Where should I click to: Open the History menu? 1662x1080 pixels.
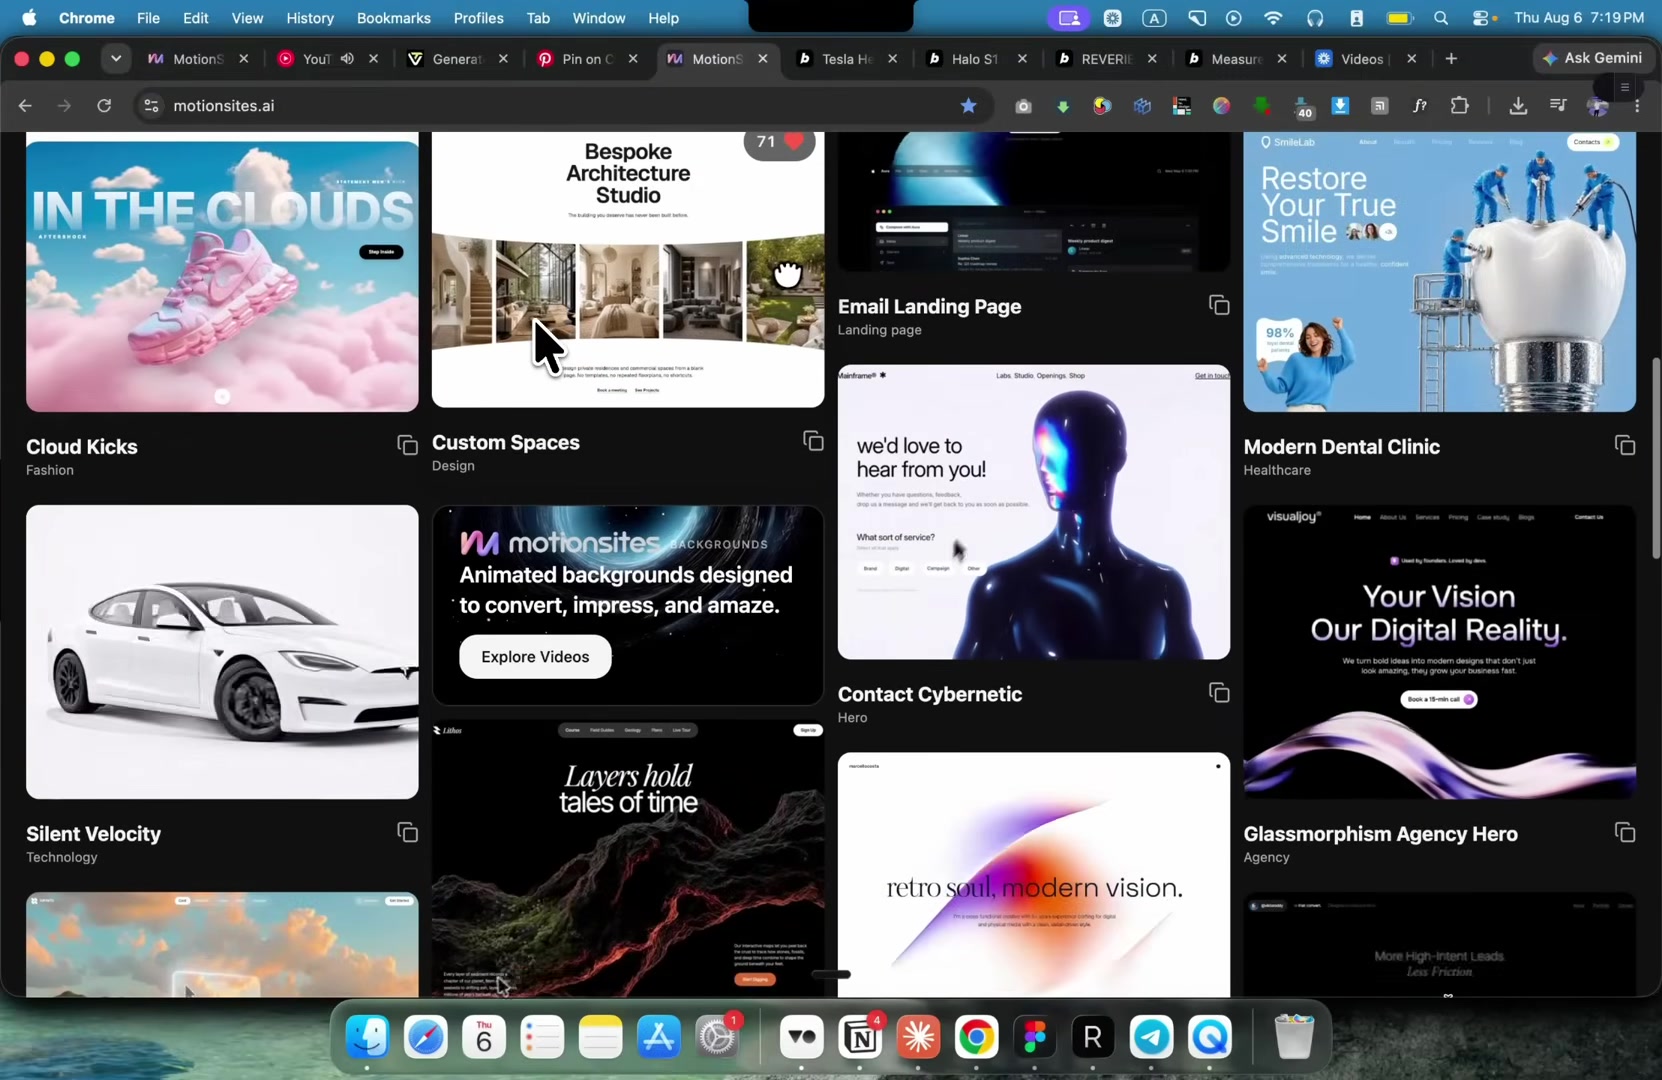[x=310, y=18]
